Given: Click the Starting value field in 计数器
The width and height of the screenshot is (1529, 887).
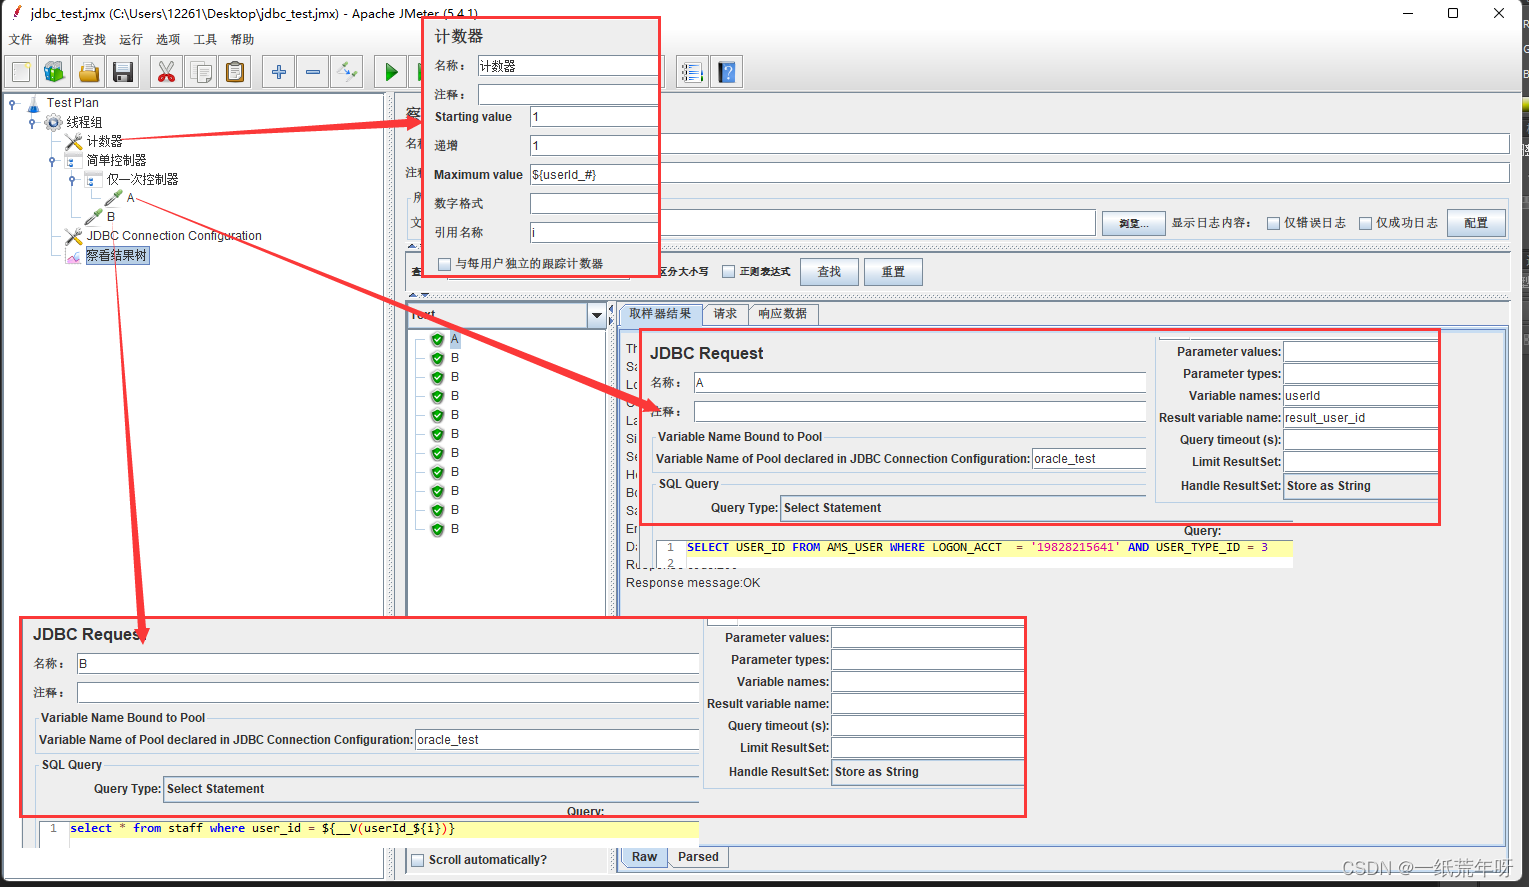Looking at the screenshot, I should click(x=594, y=117).
